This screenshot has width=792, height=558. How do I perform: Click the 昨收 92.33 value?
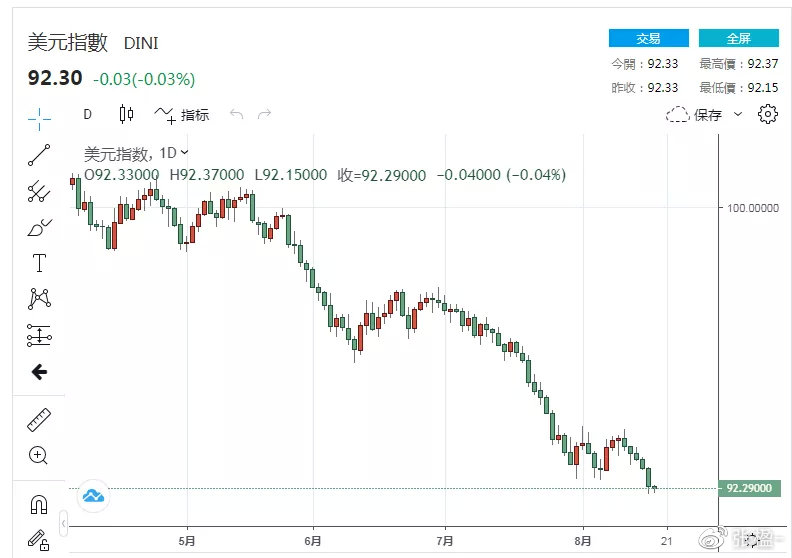point(663,87)
